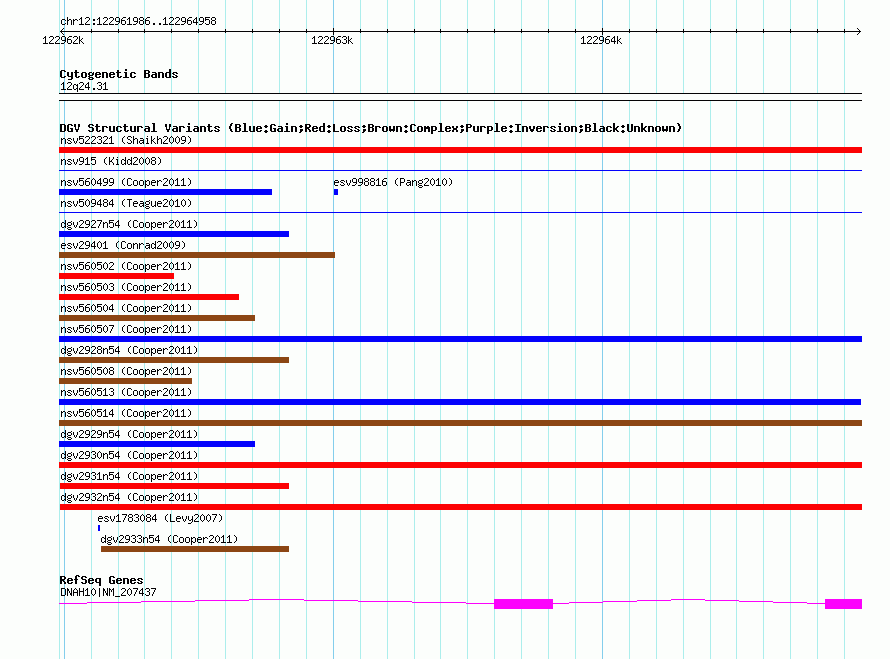Click the nsv560504 (Cooper2011) label
The width and height of the screenshot is (890, 659).
[x=126, y=308]
